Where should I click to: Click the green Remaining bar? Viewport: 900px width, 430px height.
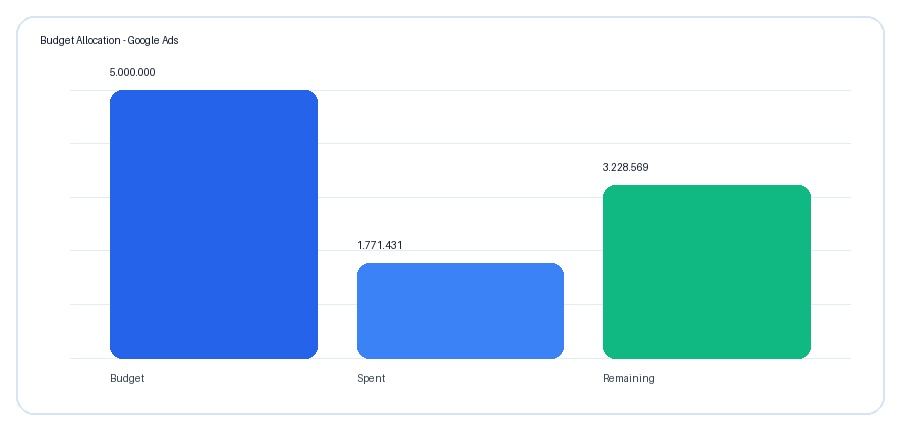pos(707,272)
